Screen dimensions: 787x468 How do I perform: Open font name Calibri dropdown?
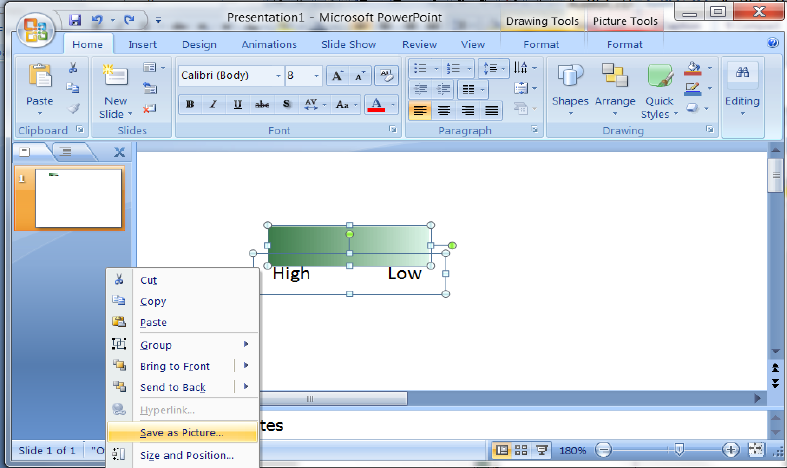(278, 76)
